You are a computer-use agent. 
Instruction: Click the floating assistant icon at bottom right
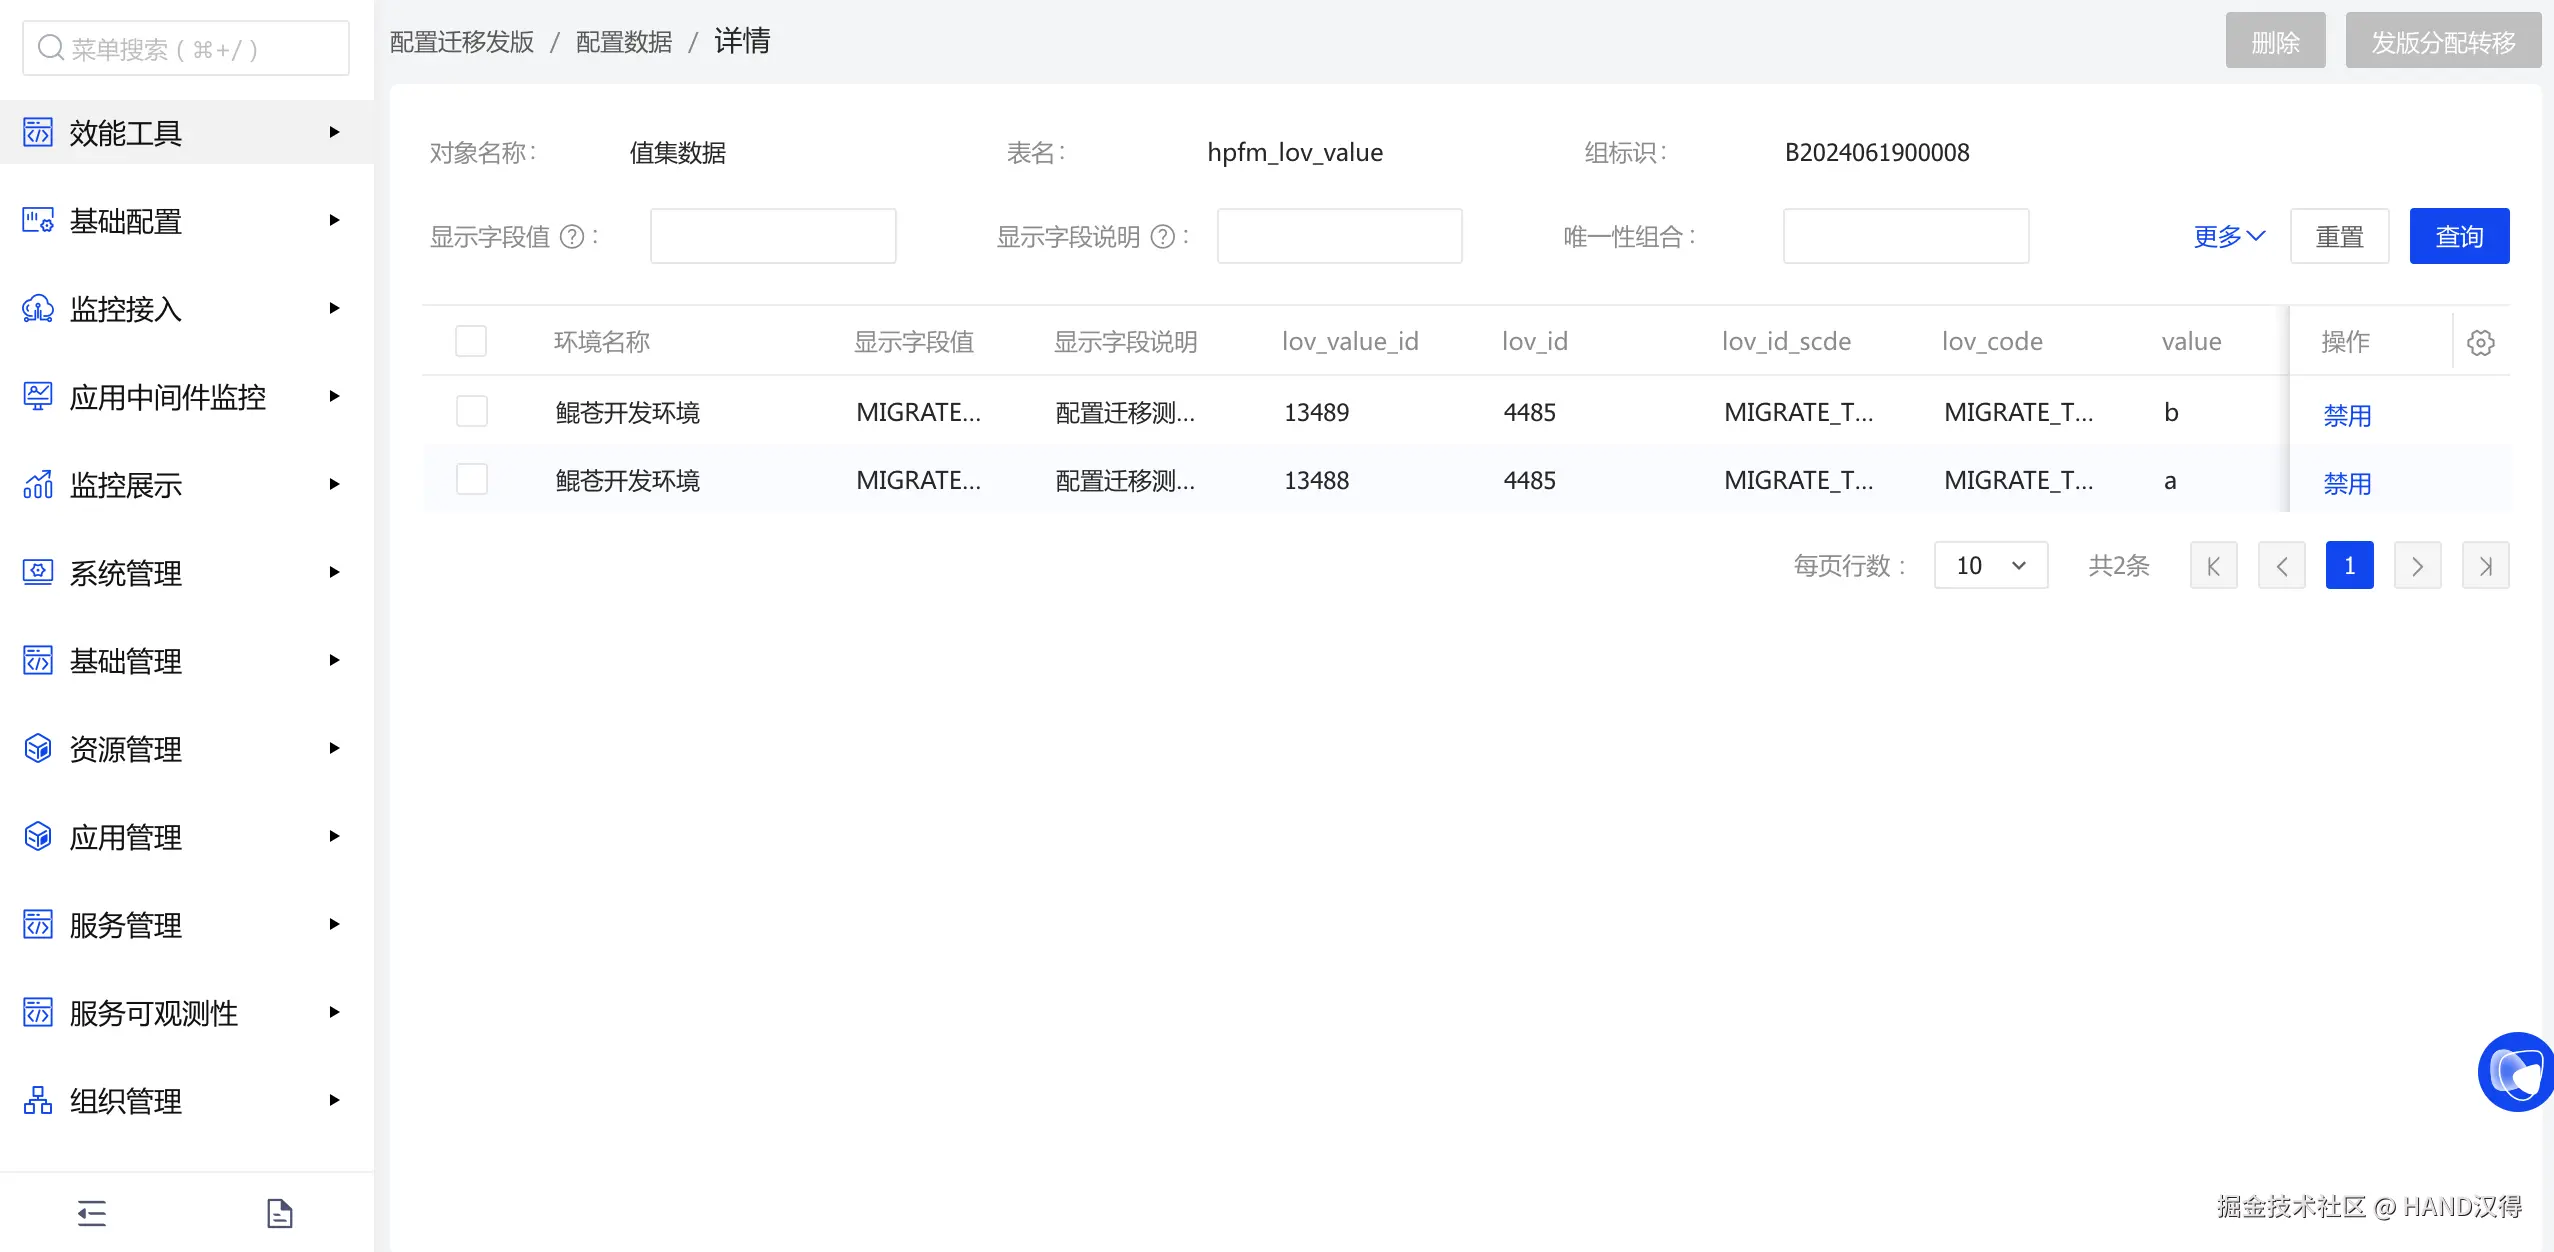[x=2517, y=1072]
